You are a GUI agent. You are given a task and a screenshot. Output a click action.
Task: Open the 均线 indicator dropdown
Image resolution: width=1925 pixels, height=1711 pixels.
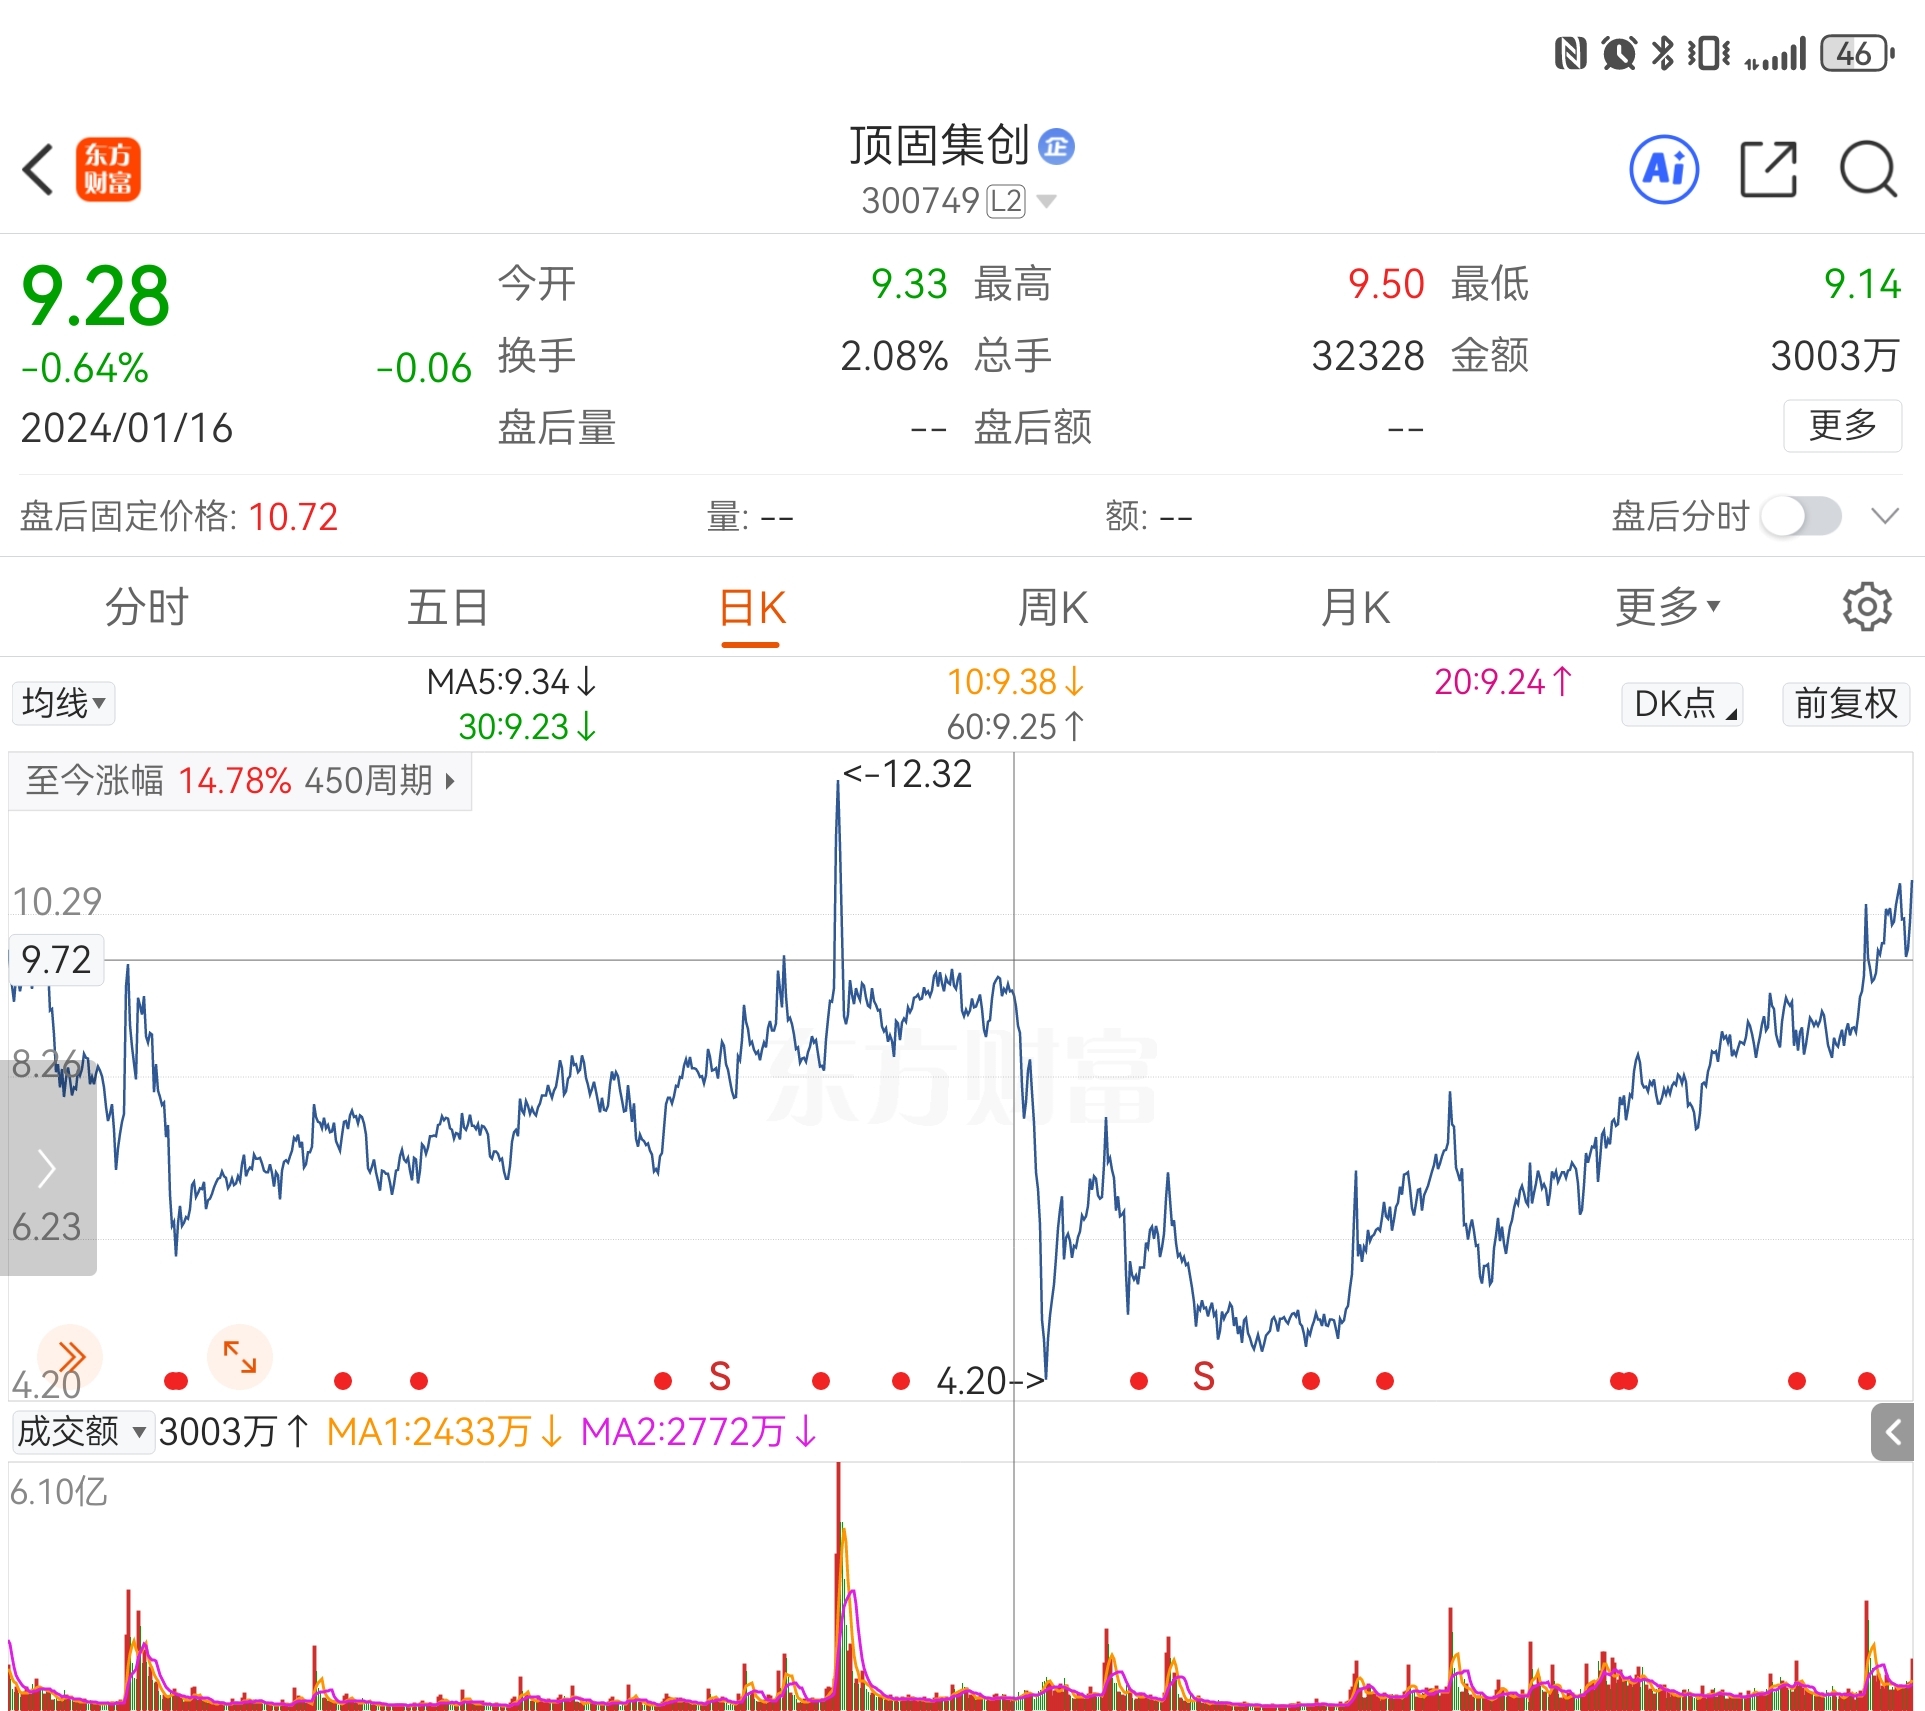tap(63, 703)
